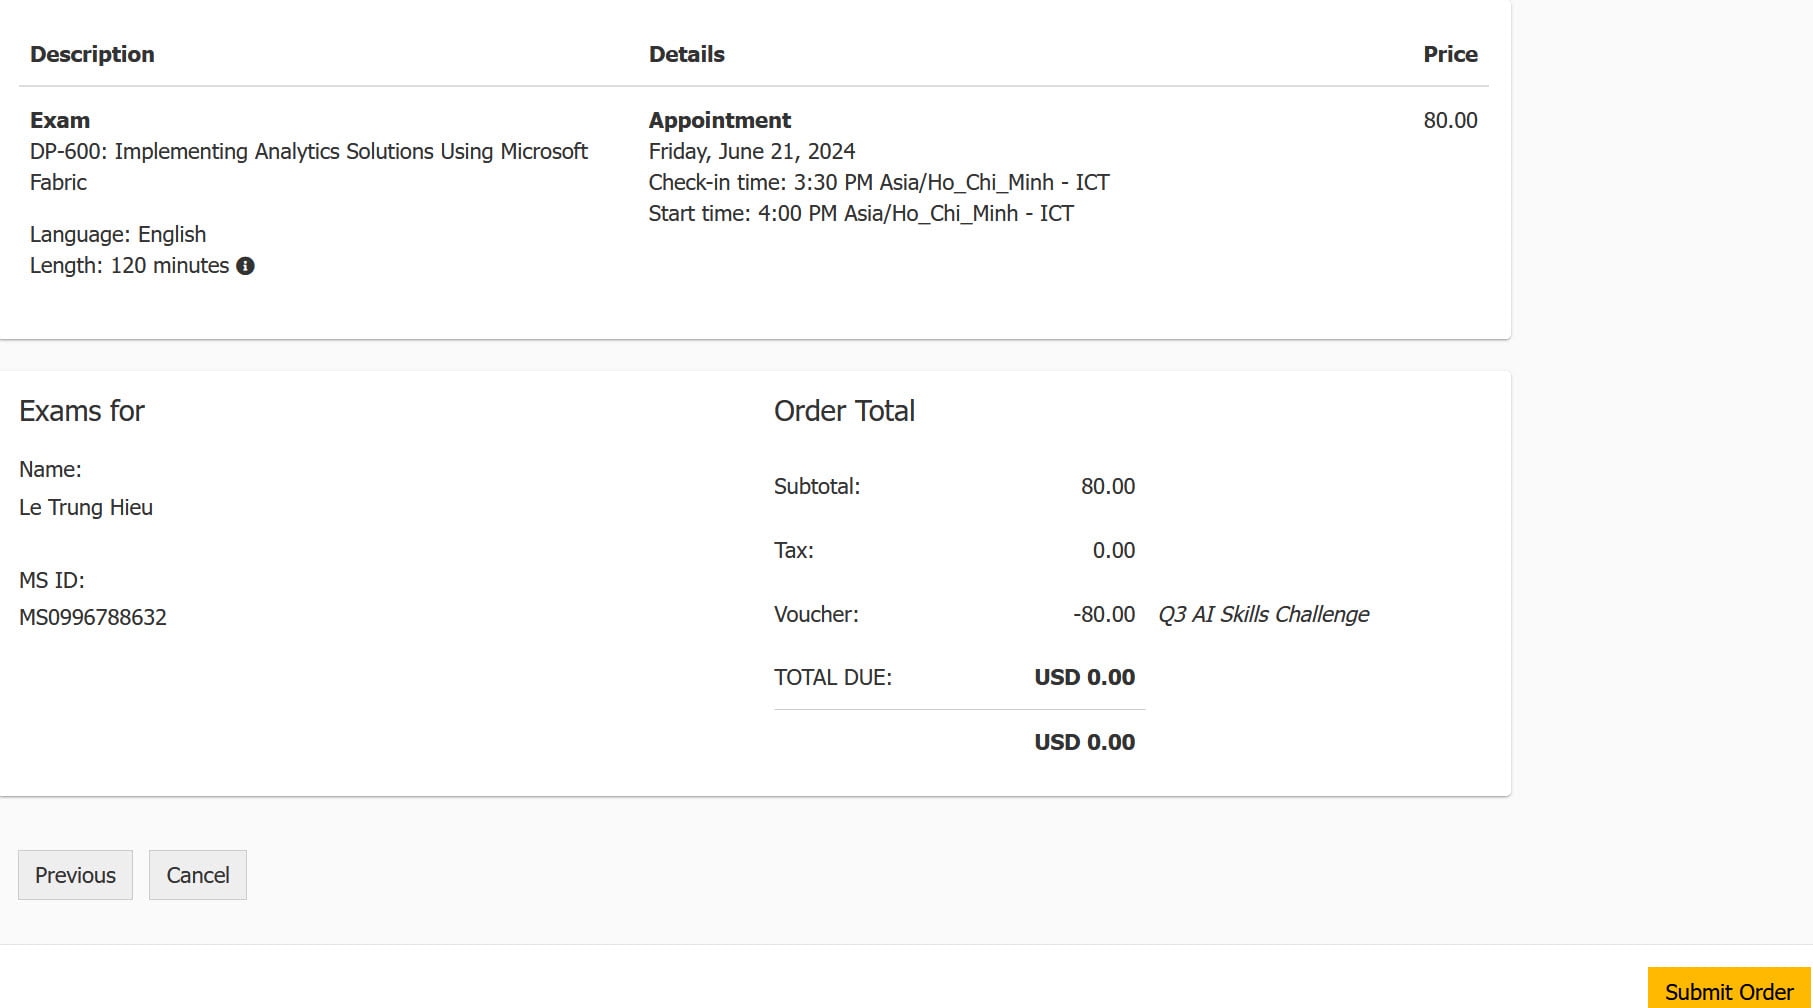Click the Price column header
The height and width of the screenshot is (1008, 1813).
[x=1450, y=54]
